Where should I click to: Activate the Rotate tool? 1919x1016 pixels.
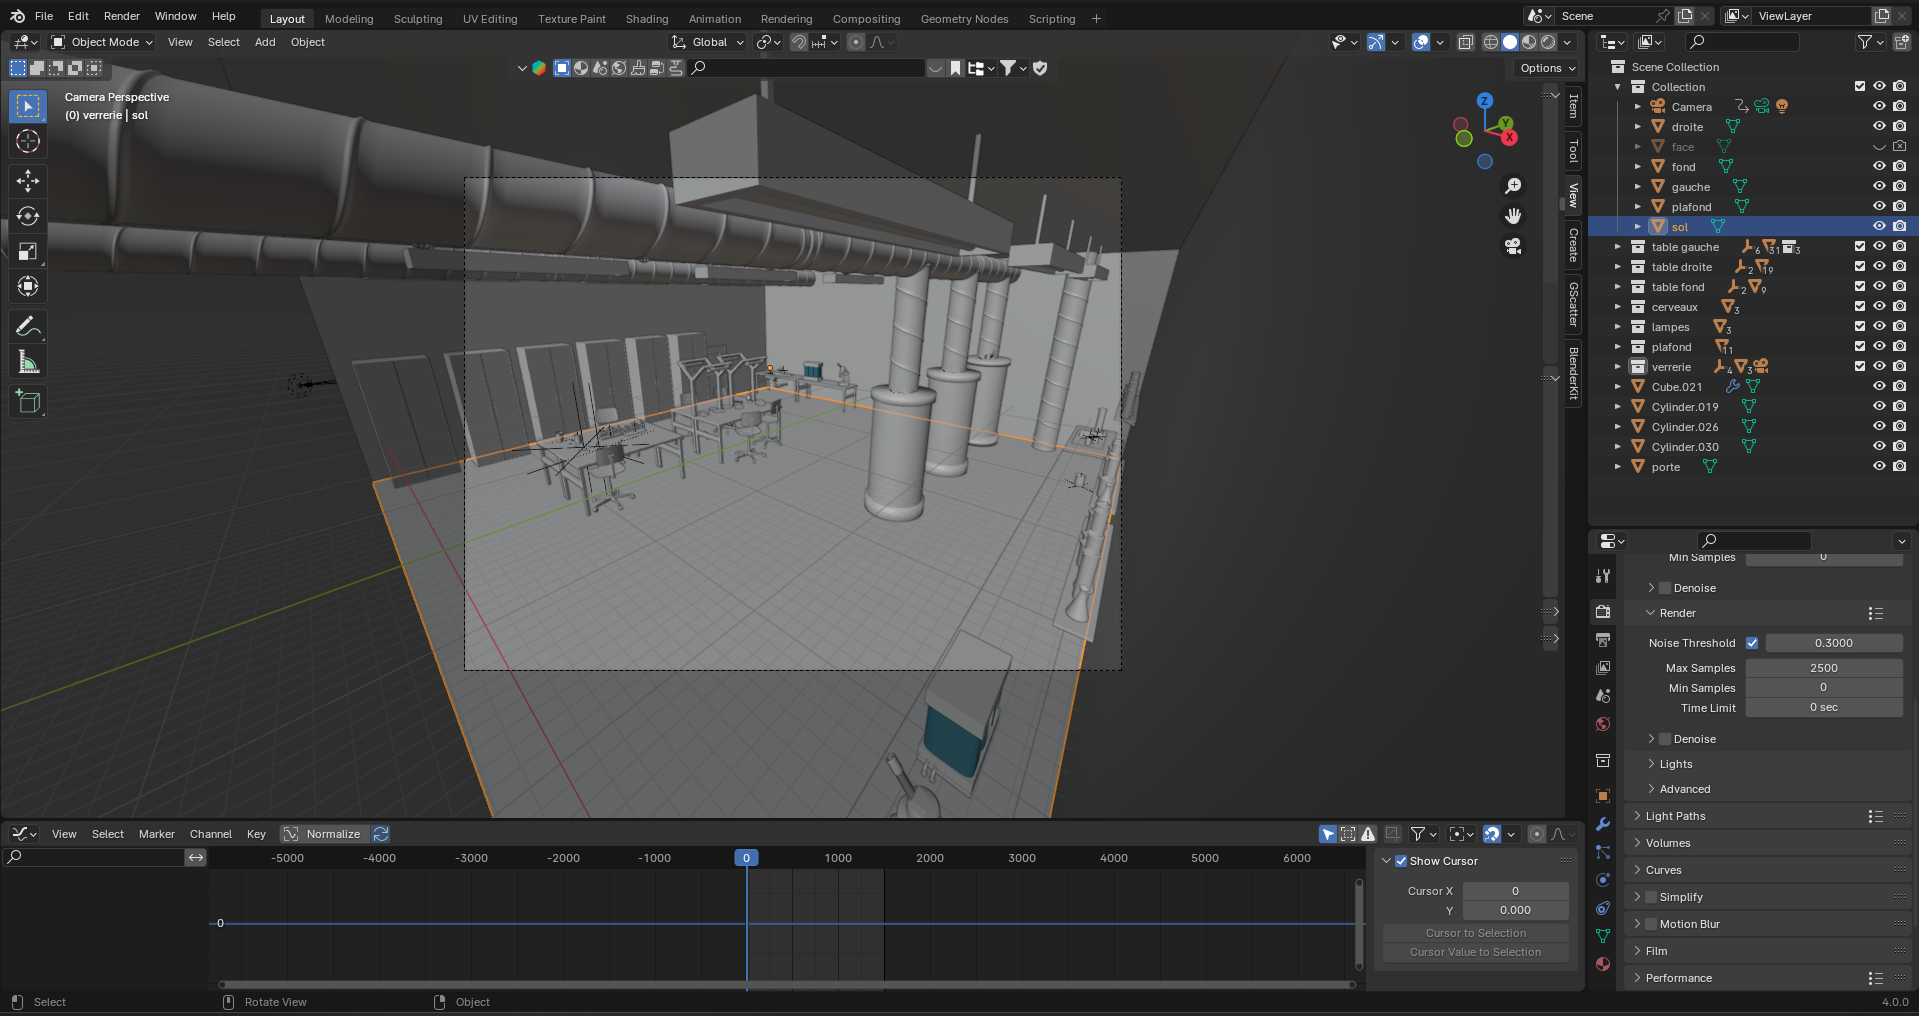tap(28, 216)
